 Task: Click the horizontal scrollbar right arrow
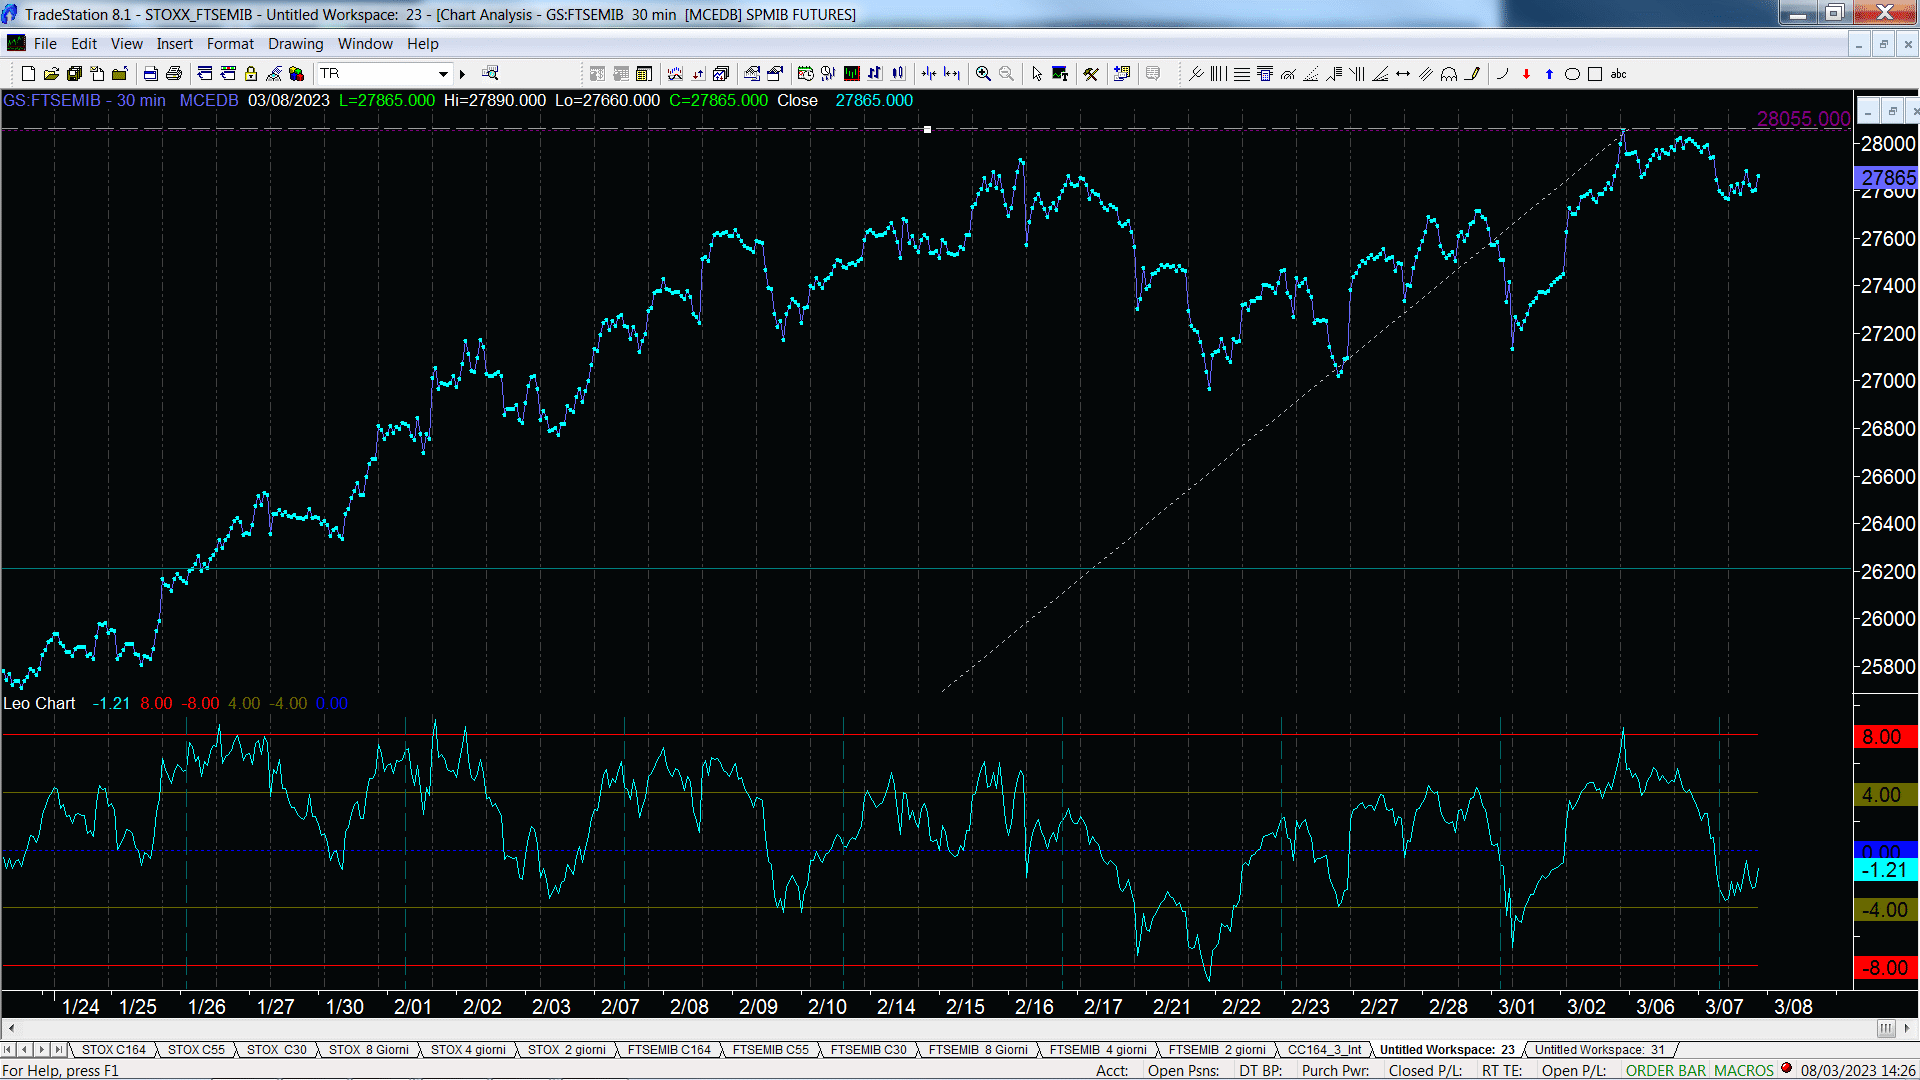point(1907,1029)
